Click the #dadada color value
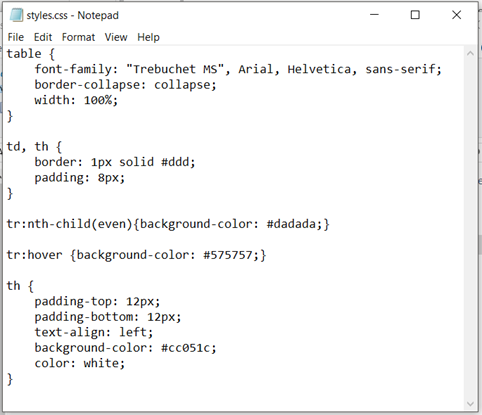 click(291, 224)
